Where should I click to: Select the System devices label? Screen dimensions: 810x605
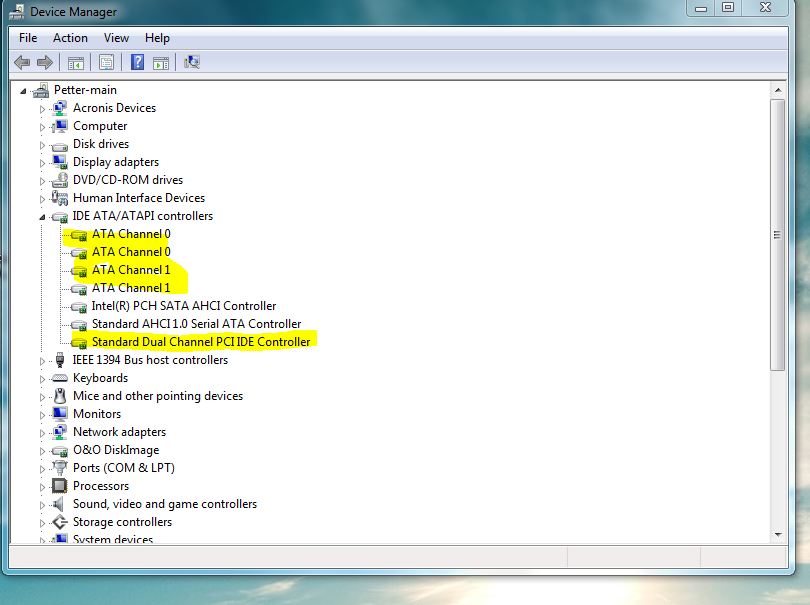[x=113, y=539]
